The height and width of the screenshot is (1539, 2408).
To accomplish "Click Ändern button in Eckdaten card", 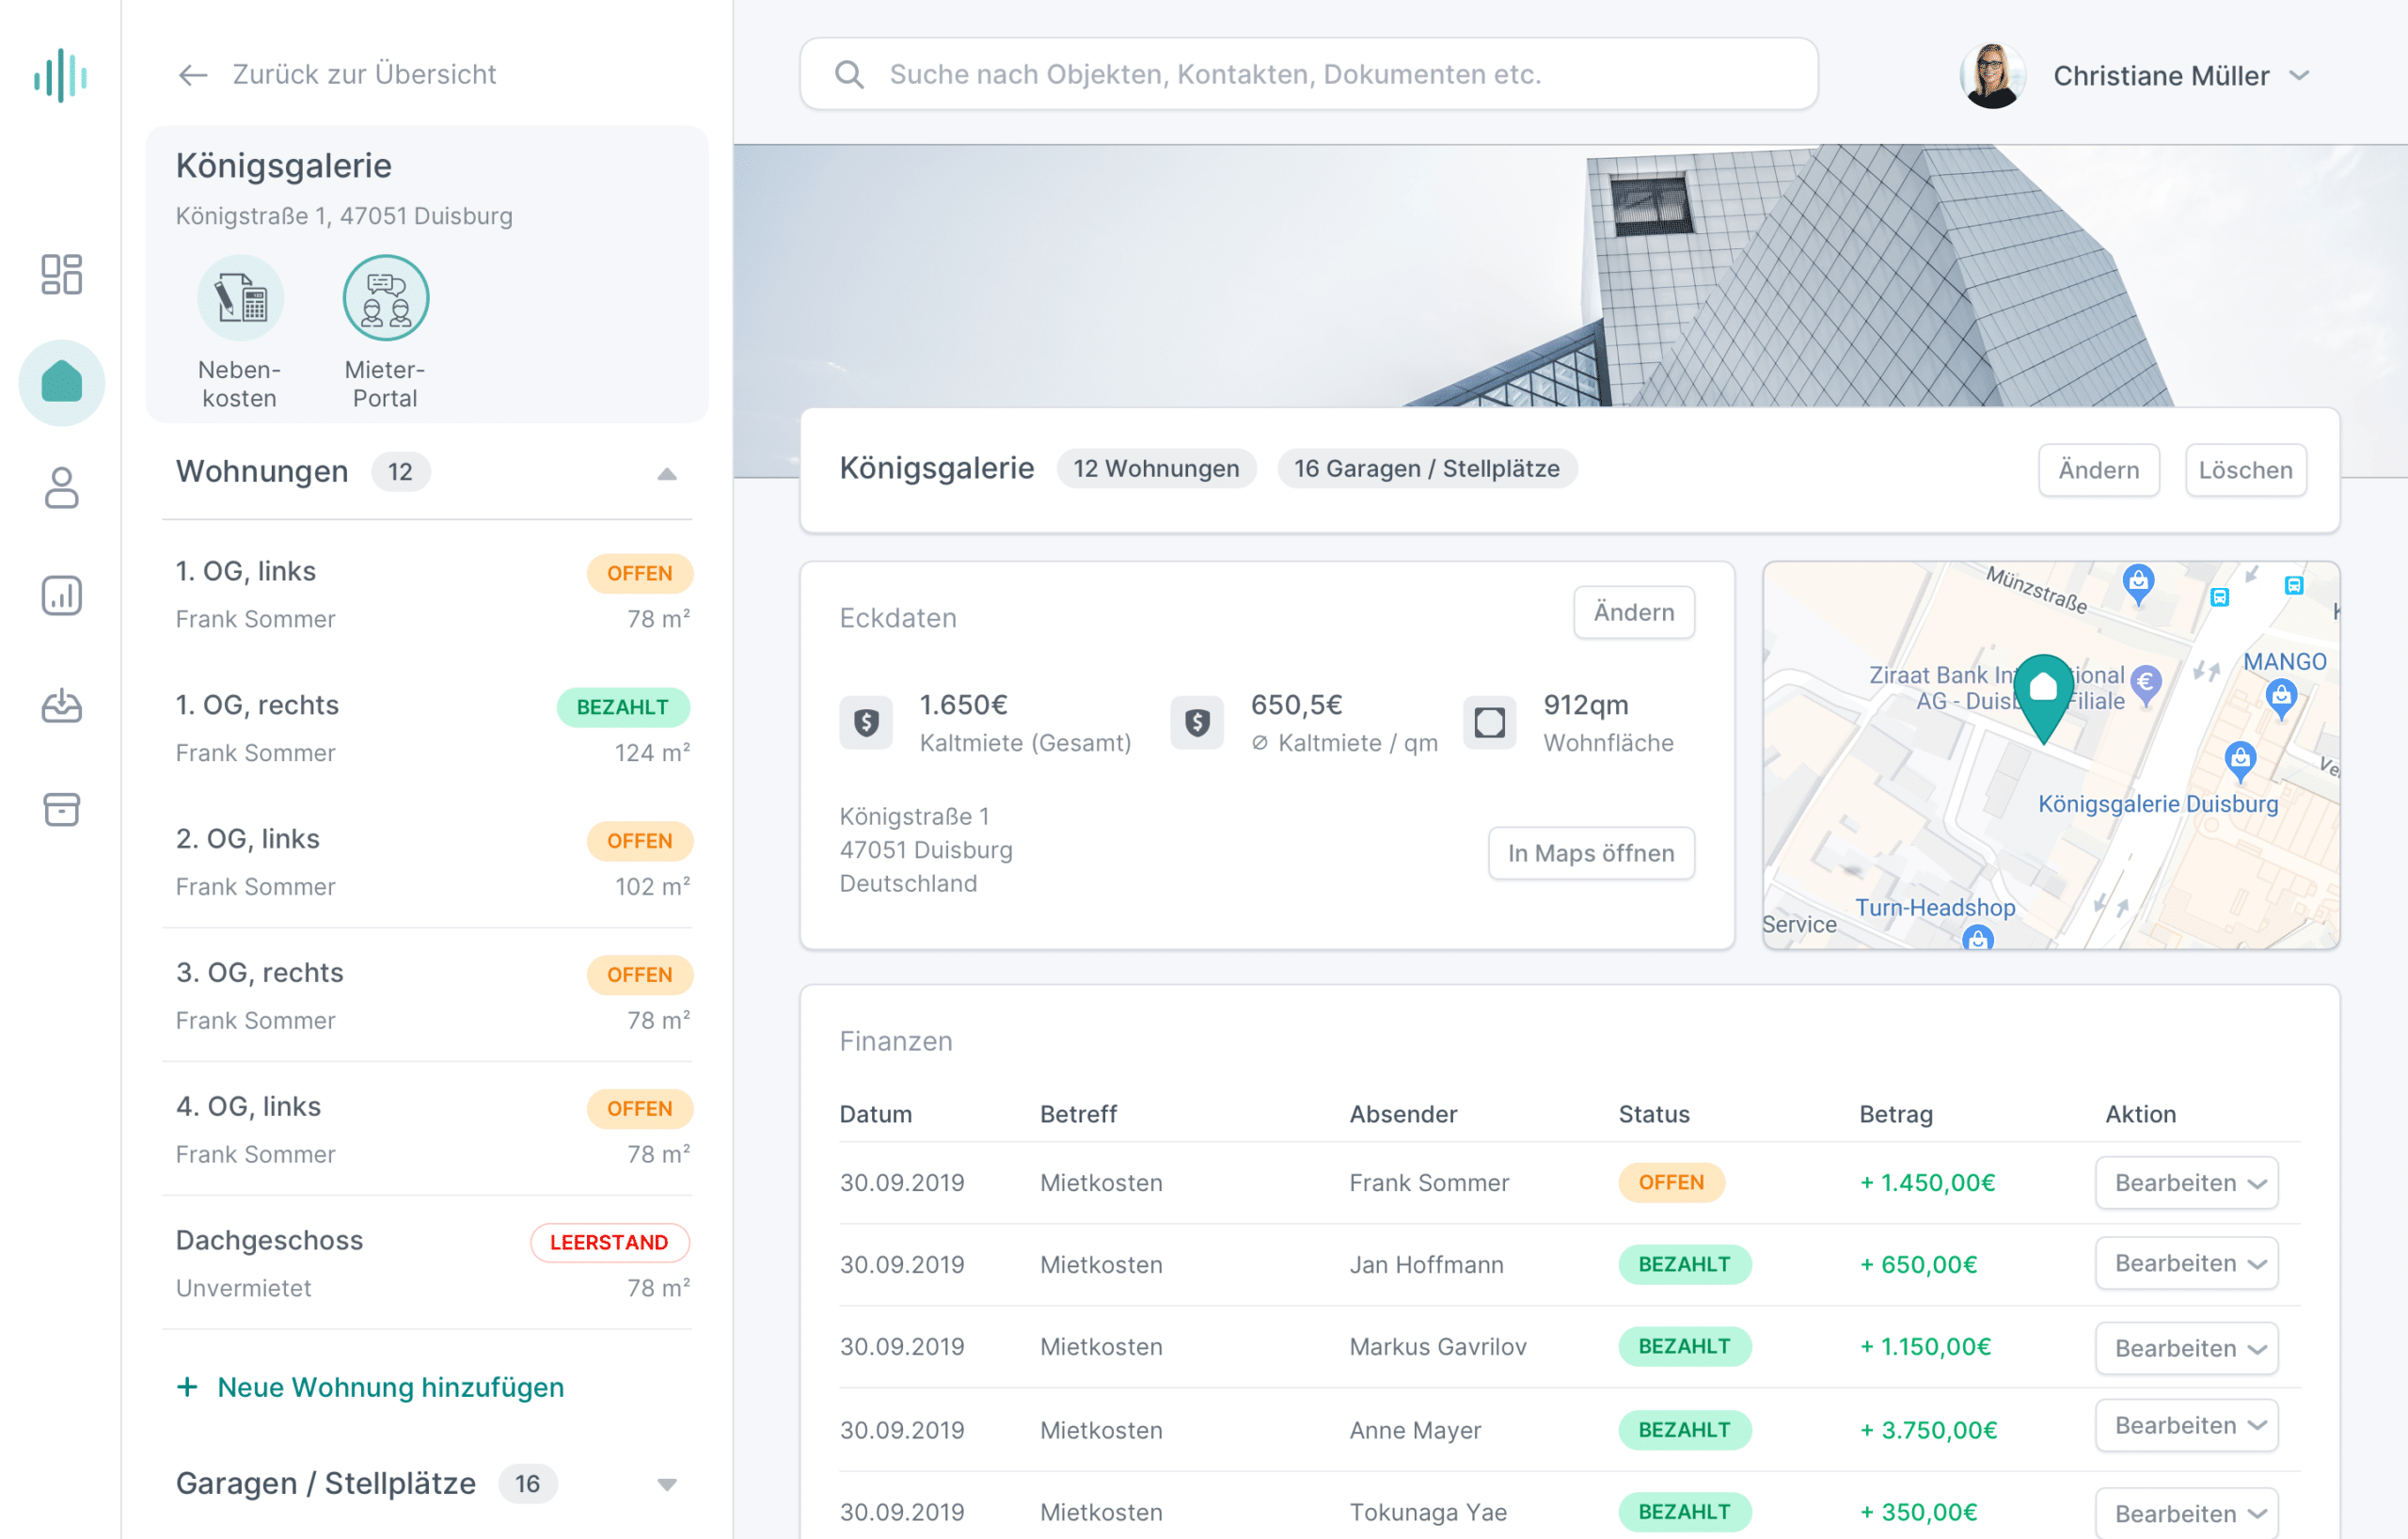I will [1633, 612].
